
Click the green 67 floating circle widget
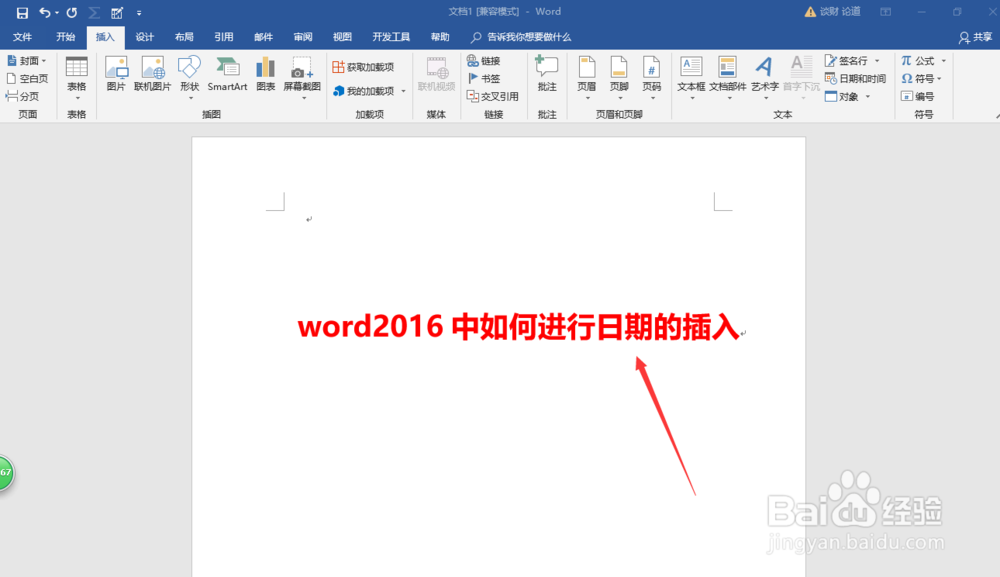pos(5,472)
